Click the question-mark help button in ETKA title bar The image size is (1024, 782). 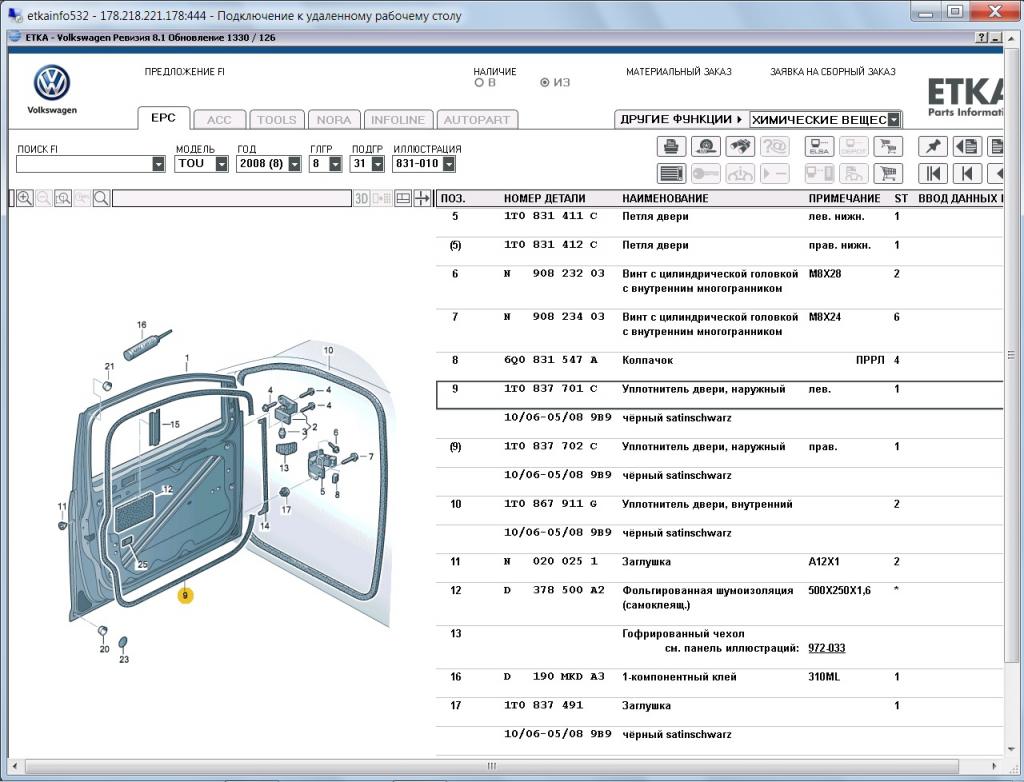click(x=982, y=38)
